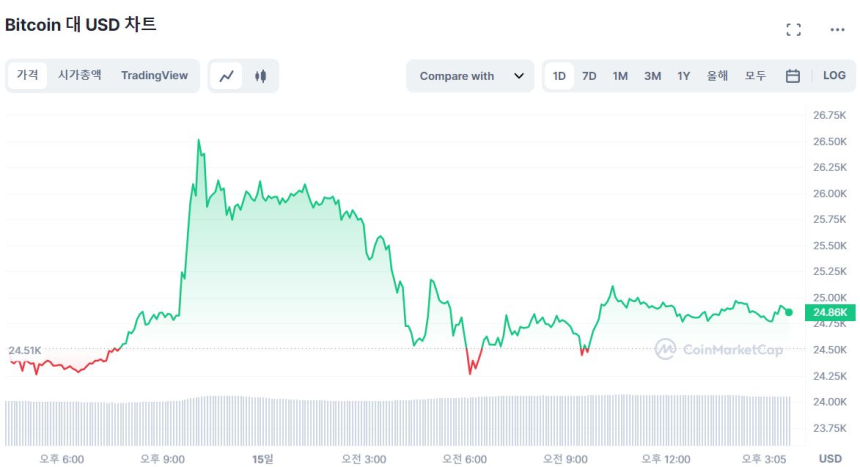This screenshot has width=860, height=467.
Task: Click the CoinMarketCap watermark logo
Action: click(x=719, y=349)
